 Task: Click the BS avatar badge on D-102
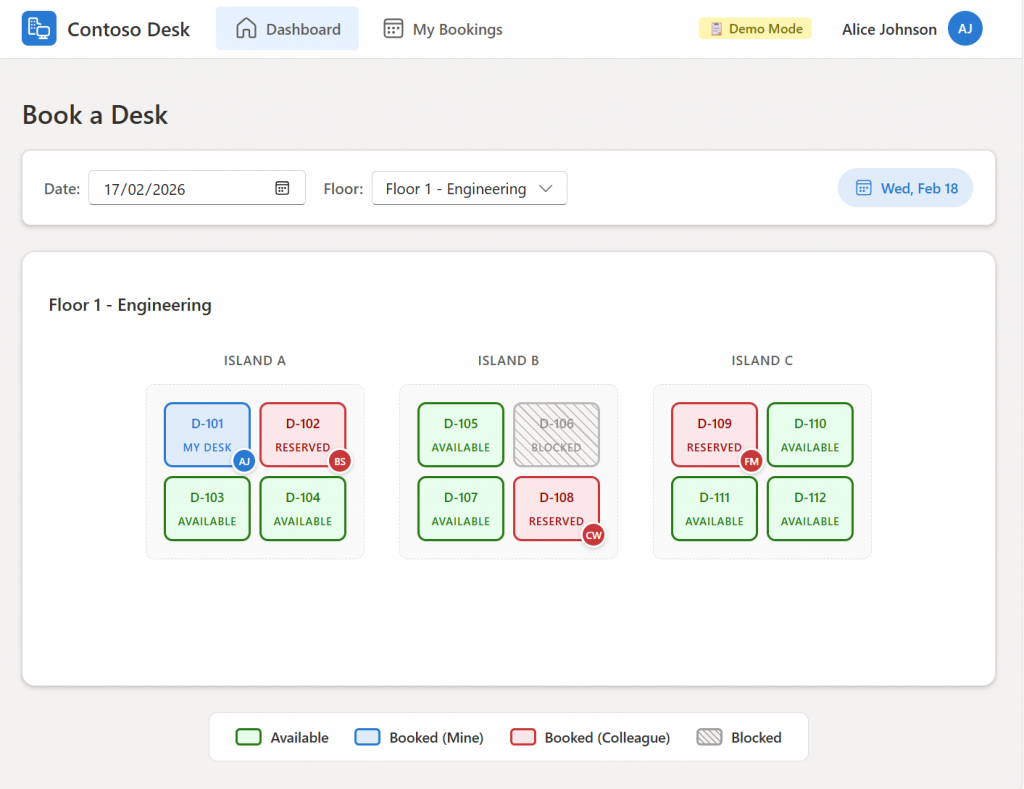pos(340,461)
